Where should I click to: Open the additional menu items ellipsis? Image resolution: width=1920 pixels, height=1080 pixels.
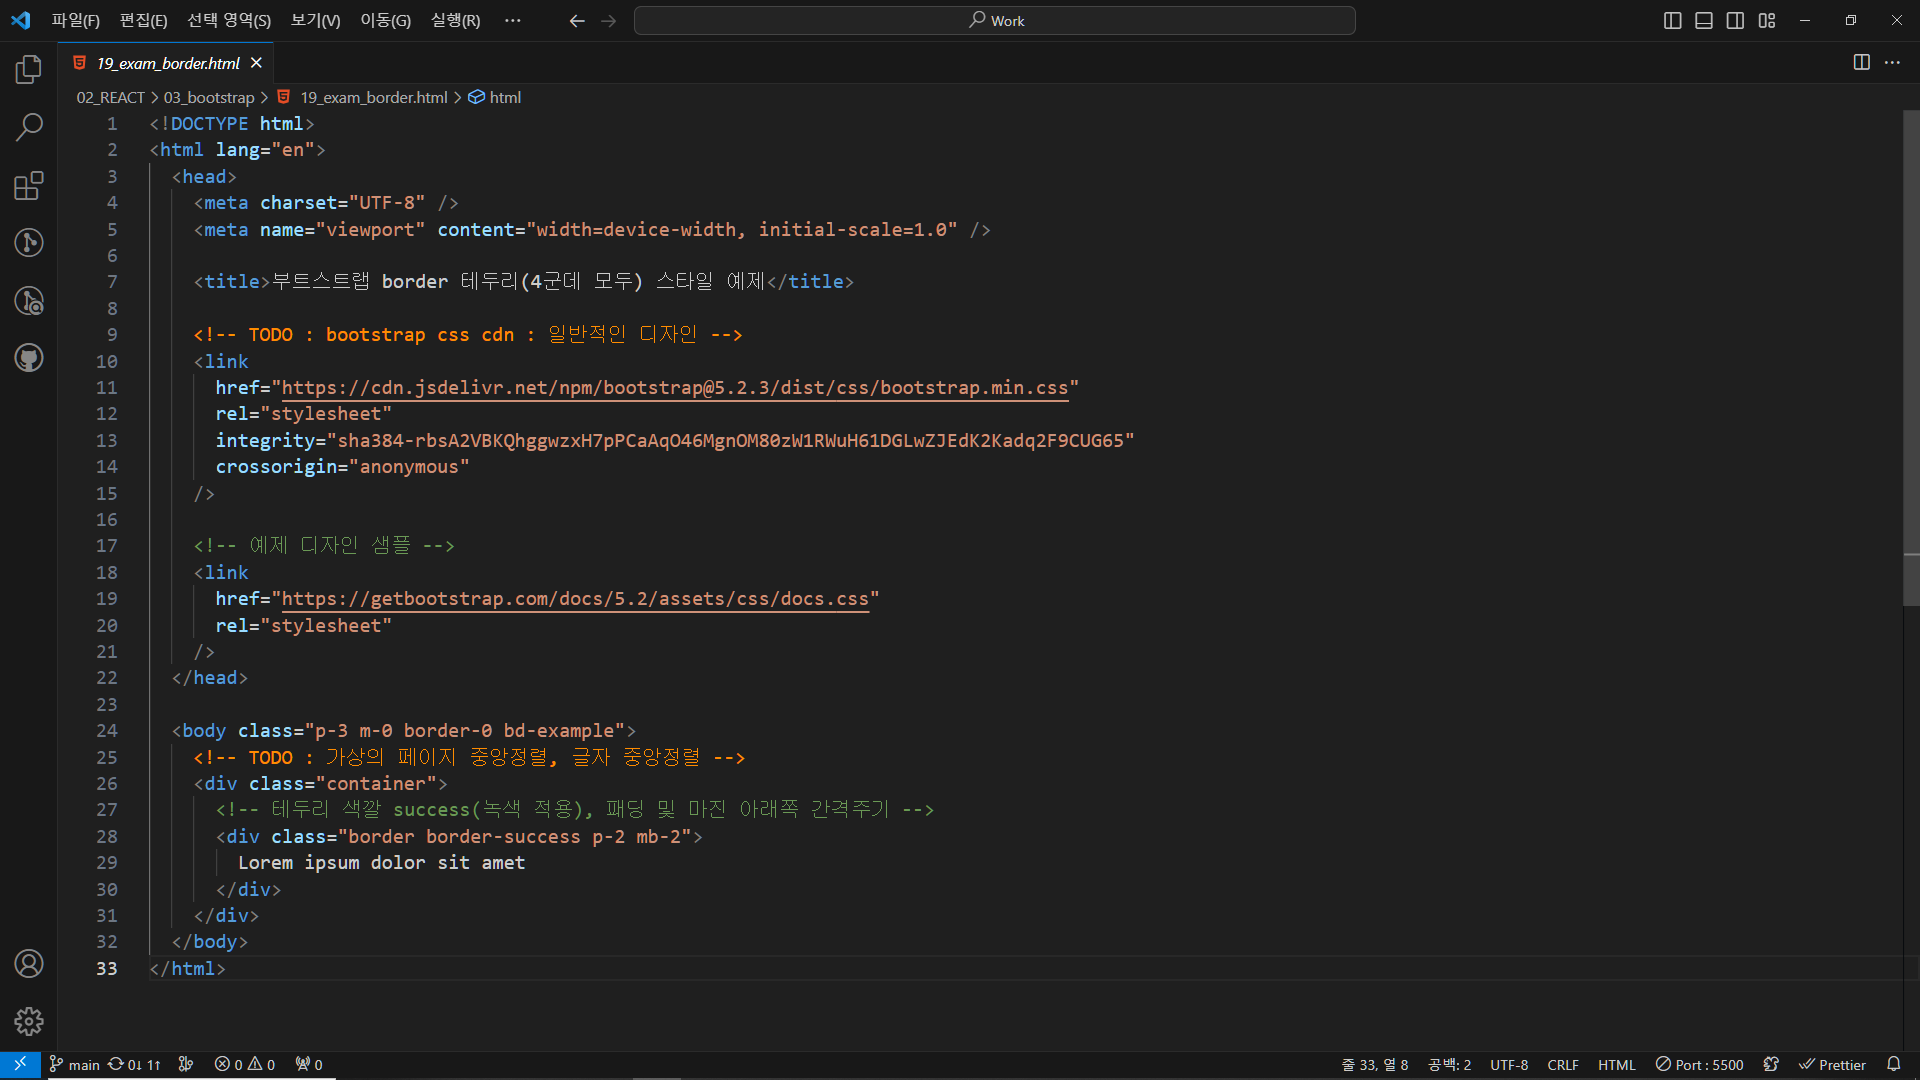click(513, 21)
